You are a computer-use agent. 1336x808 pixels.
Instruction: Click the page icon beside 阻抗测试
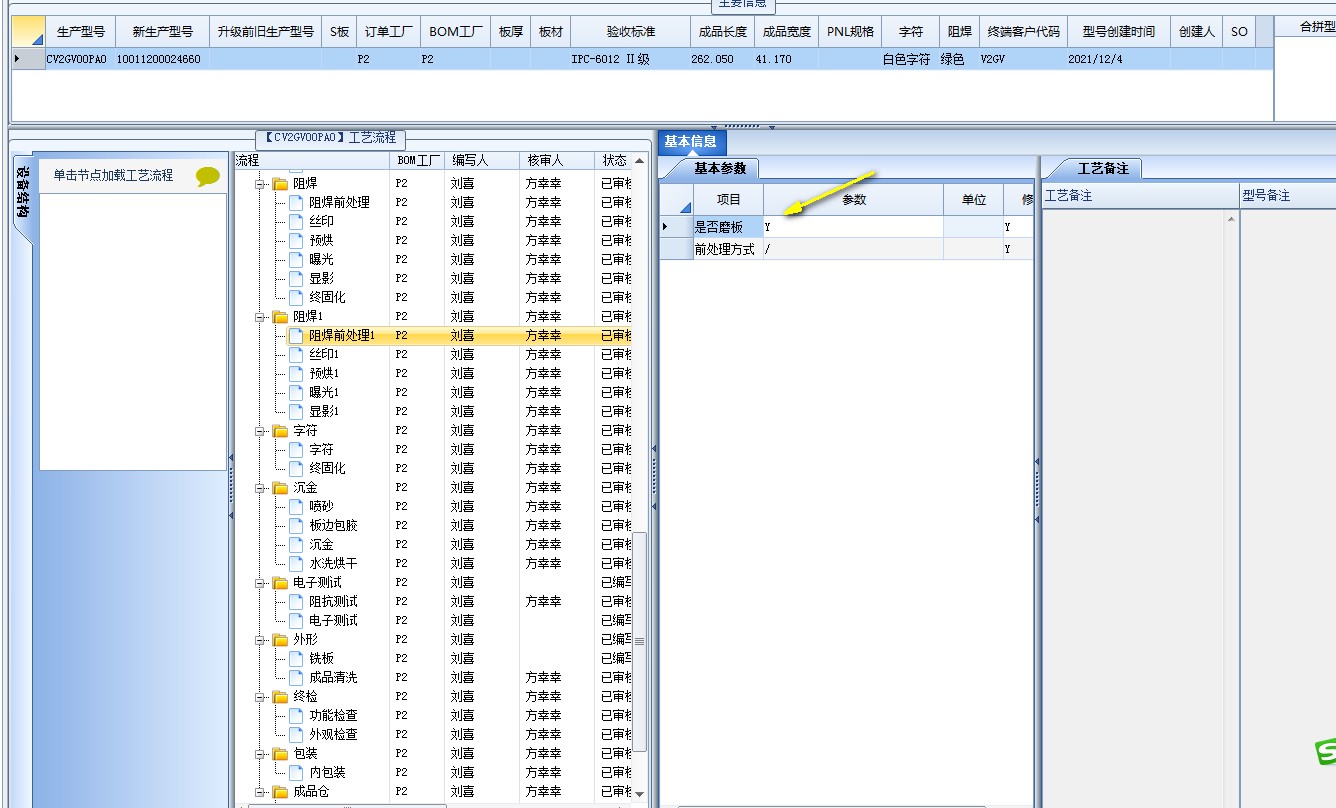click(x=296, y=601)
